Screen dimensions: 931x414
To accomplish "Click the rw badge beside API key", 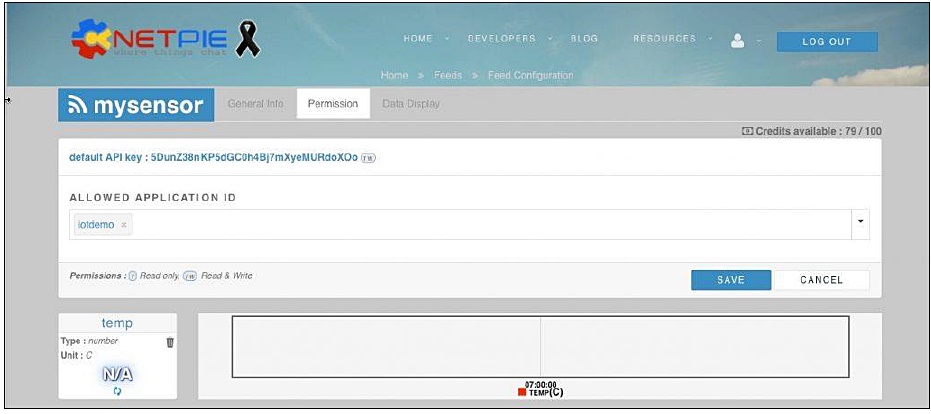I will pos(368,158).
